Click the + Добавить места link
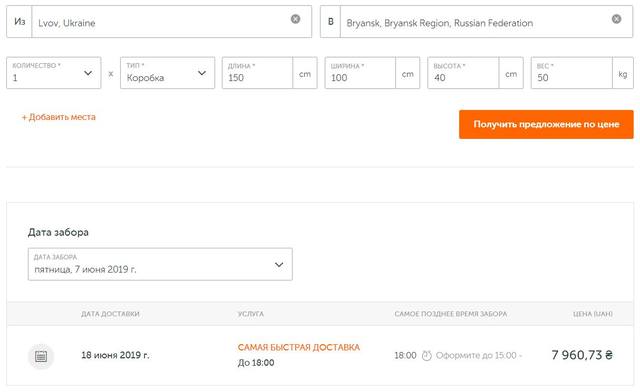The height and width of the screenshot is (392, 640). click(x=59, y=117)
